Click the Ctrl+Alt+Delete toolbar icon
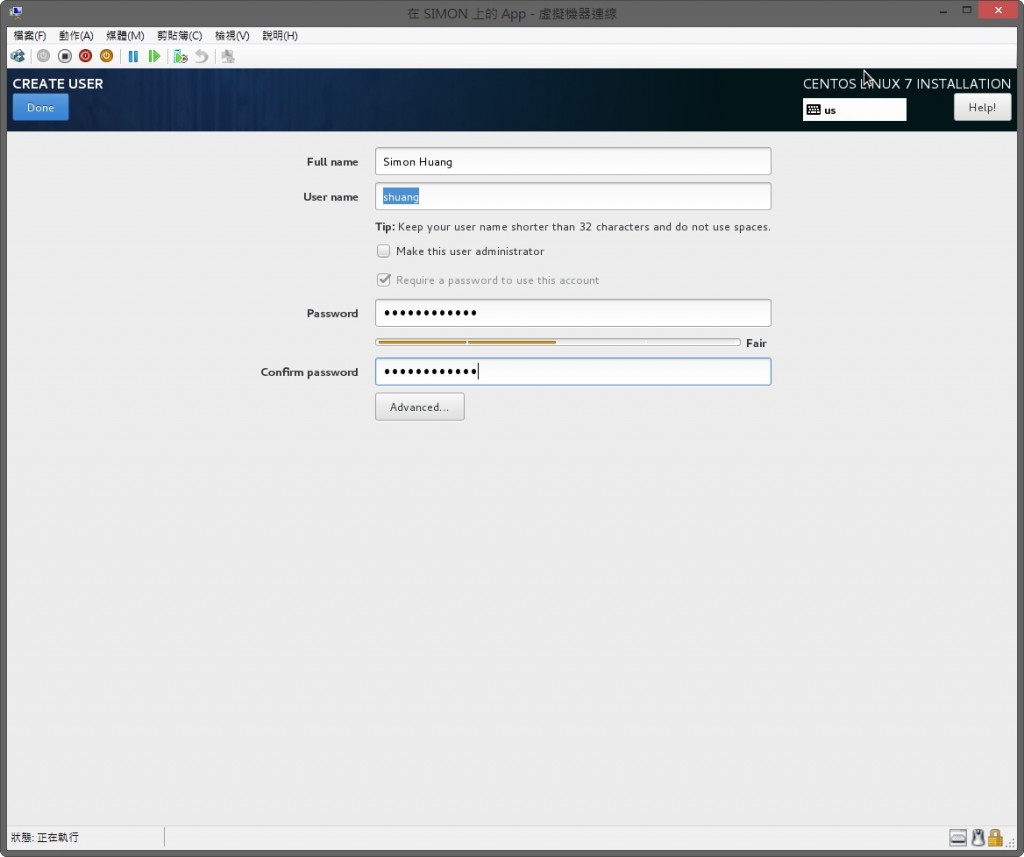 point(18,56)
